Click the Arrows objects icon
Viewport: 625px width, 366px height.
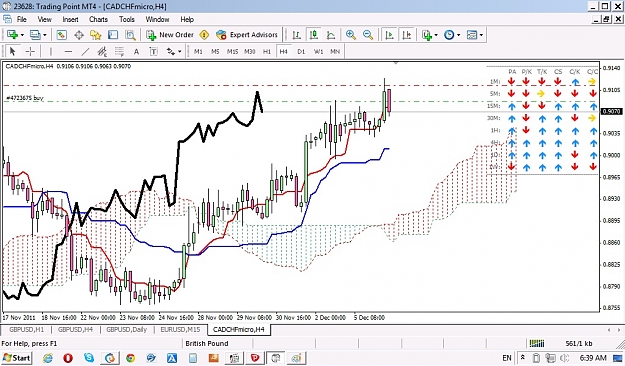pos(171,51)
